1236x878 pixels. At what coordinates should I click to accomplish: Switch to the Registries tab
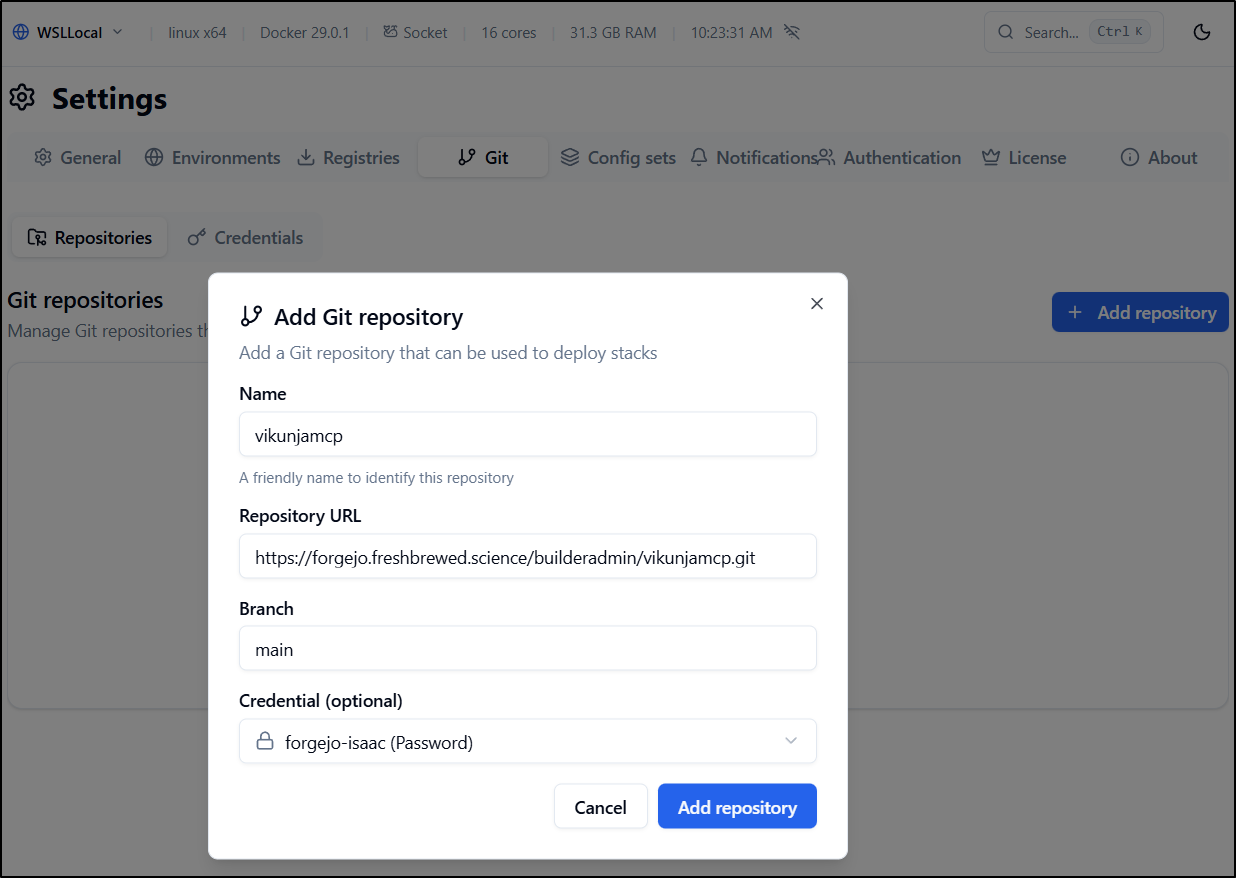click(348, 158)
